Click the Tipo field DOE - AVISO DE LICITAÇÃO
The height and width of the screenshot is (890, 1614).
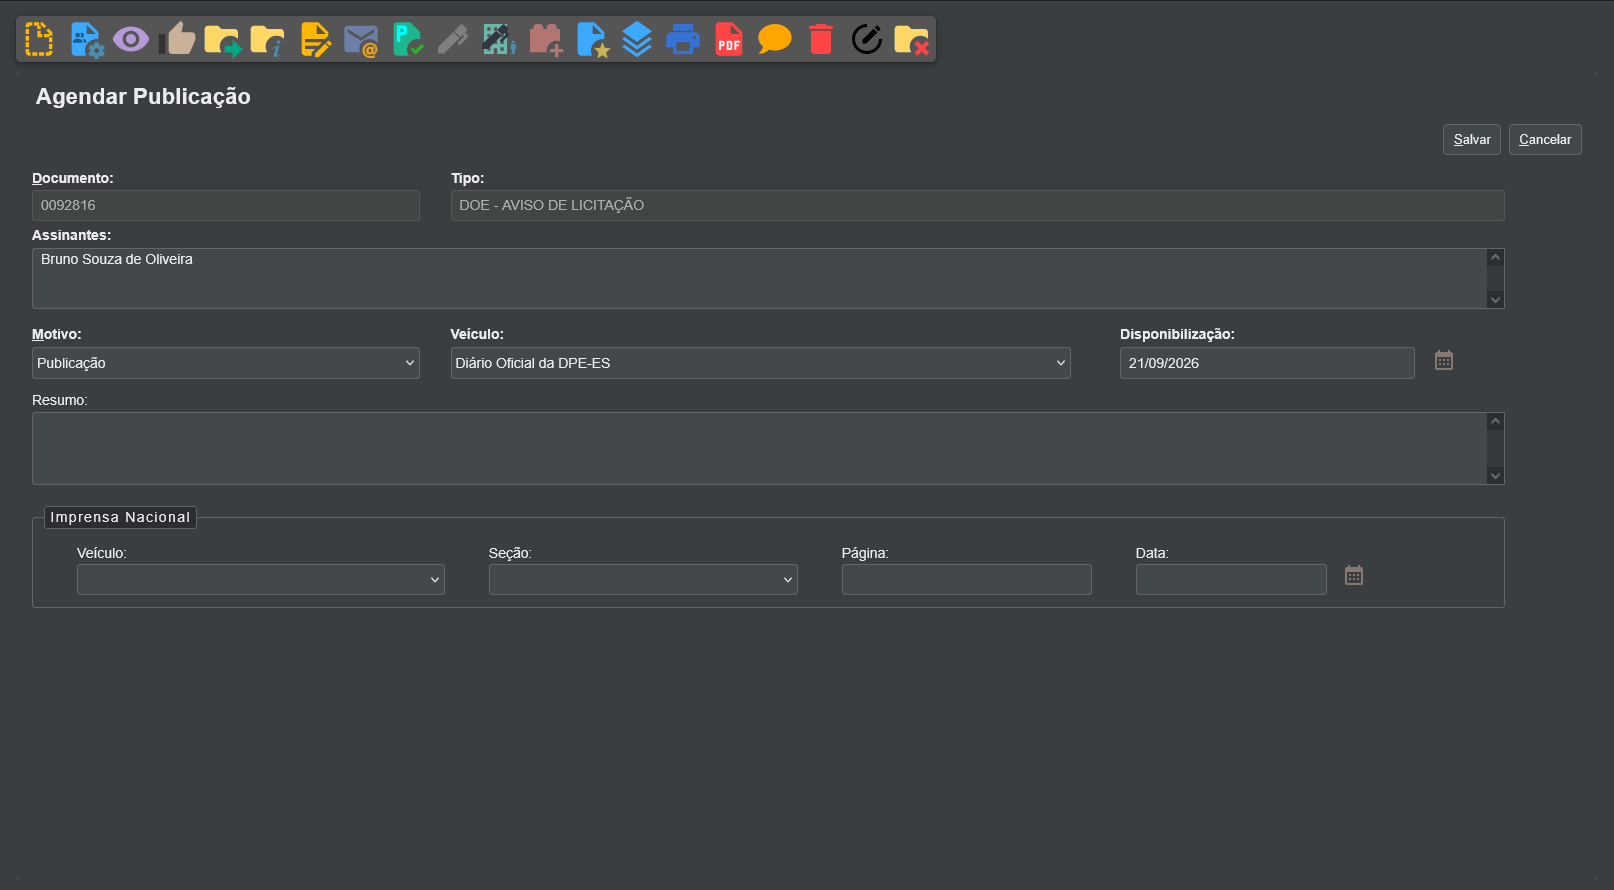pos(978,205)
